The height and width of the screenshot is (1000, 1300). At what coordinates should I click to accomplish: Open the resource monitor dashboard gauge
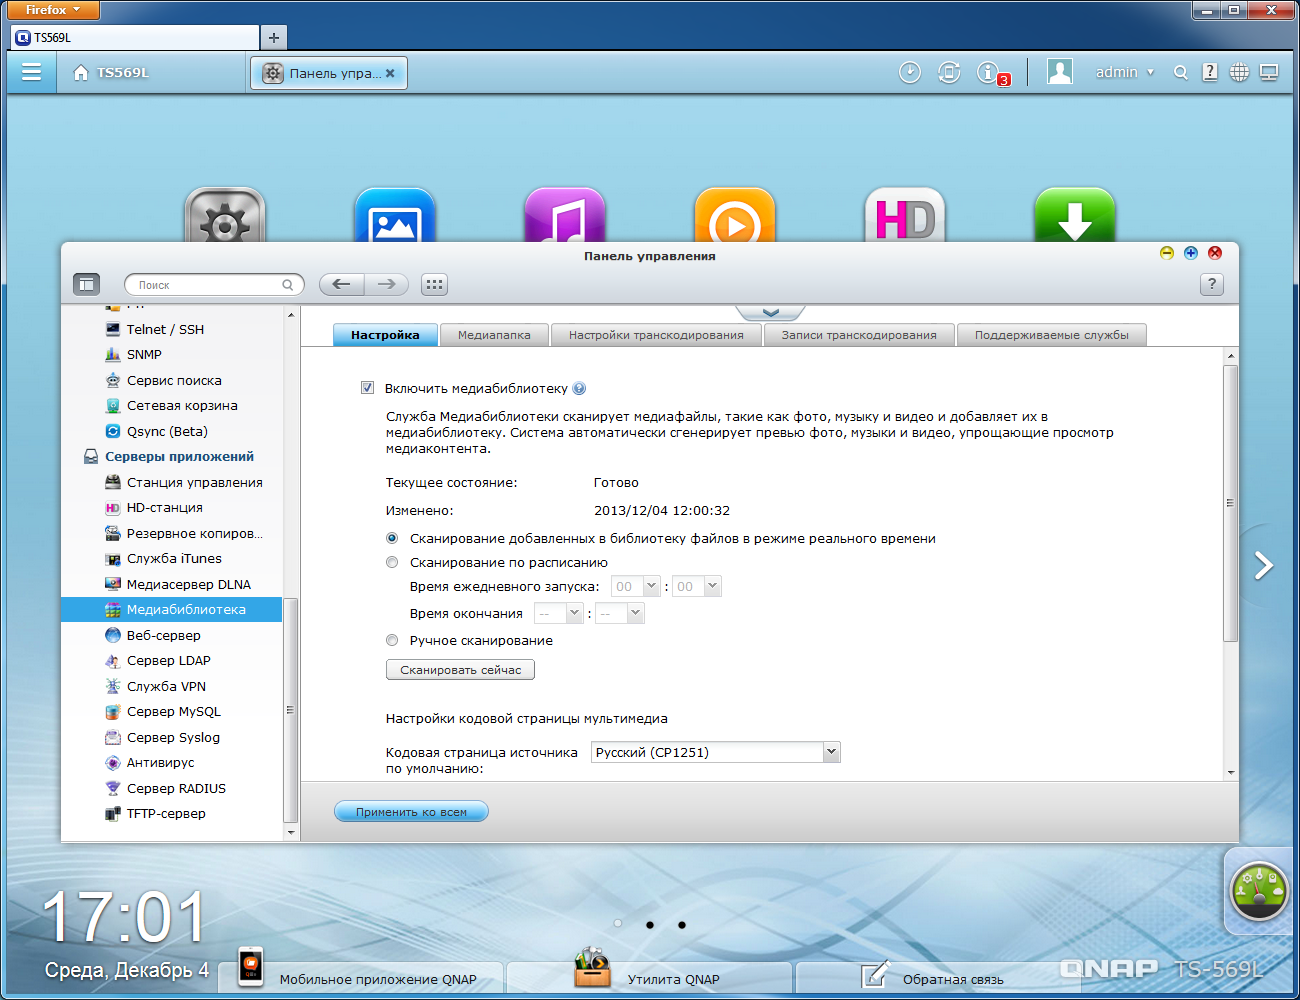(1259, 890)
